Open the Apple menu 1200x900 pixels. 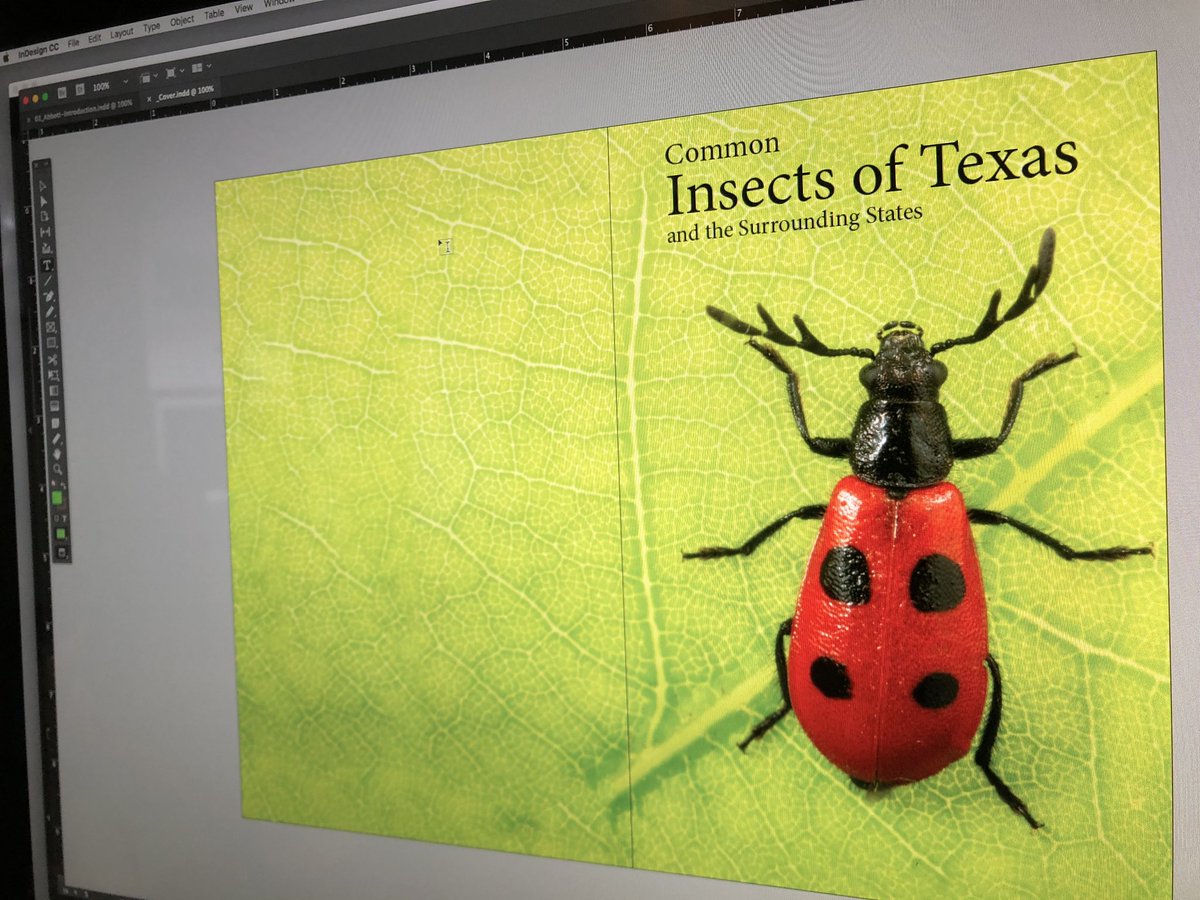pyautogui.click(x=6, y=58)
